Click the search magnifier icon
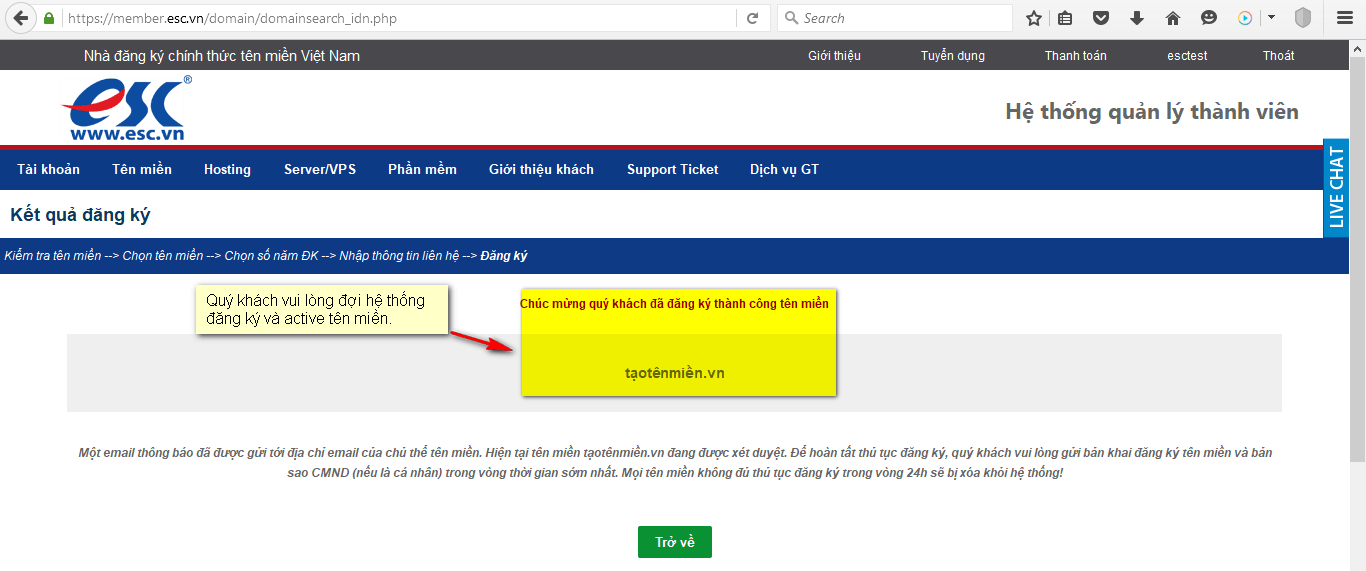The image size is (1366, 571). pyautogui.click(x=792, y=18)
